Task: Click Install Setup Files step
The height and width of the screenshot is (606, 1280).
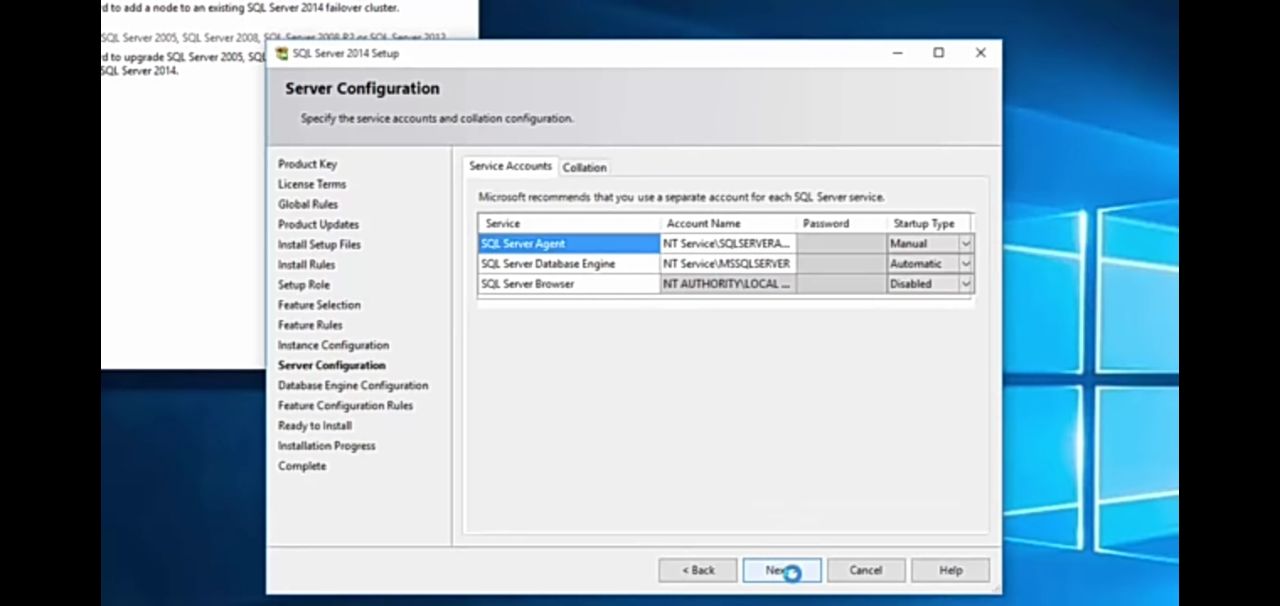Action: coord(319,244)
